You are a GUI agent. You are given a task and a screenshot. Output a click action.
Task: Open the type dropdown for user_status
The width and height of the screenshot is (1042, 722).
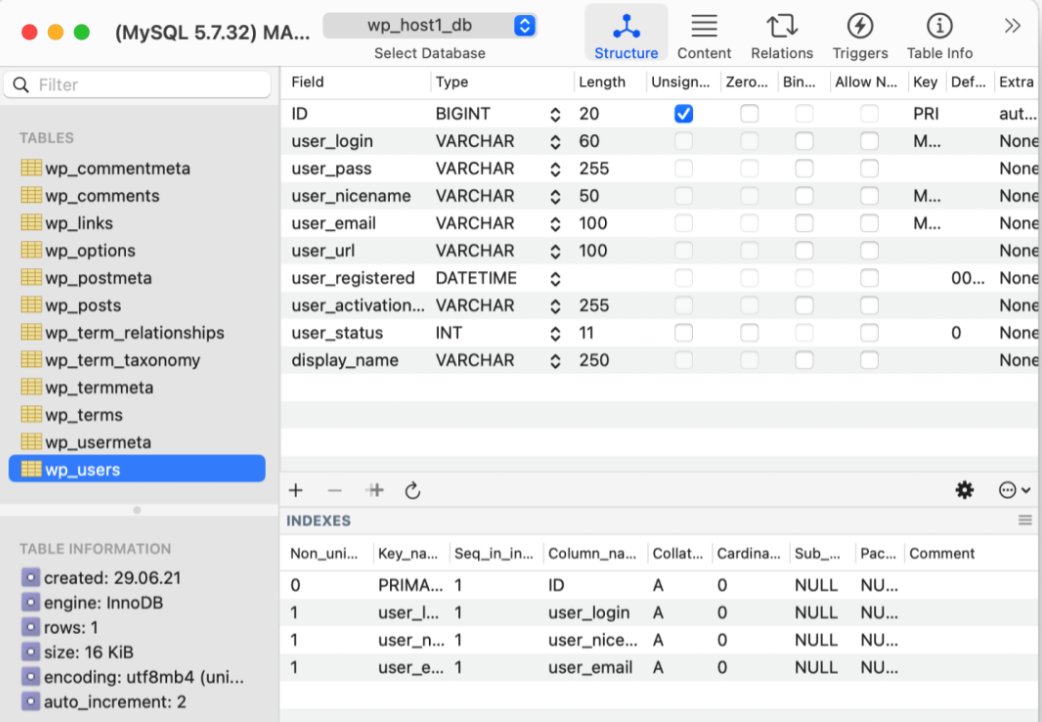[555, 333]
